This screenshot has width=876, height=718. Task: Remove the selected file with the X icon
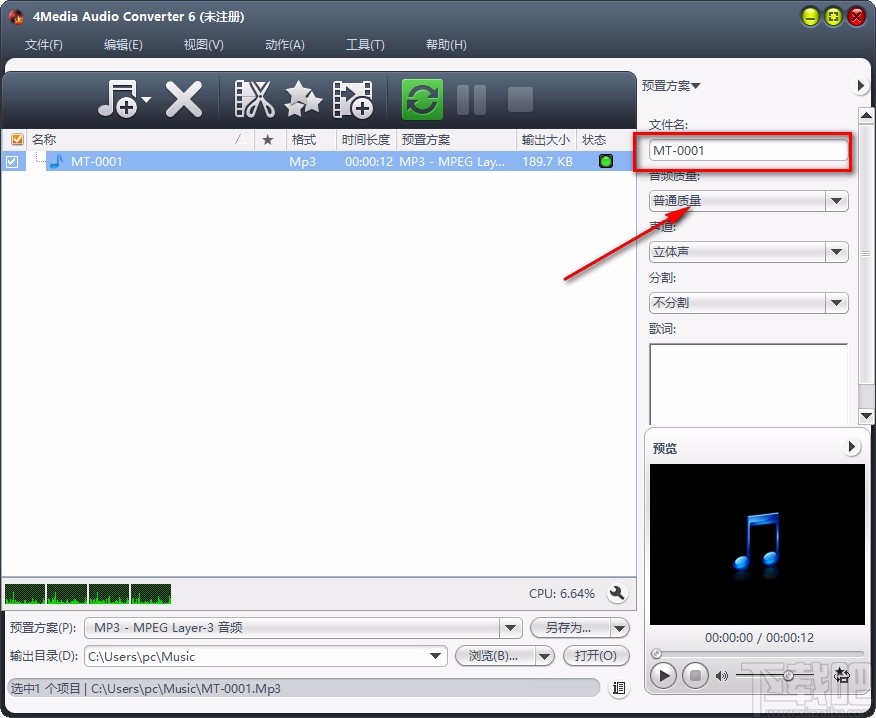[184, 99]
